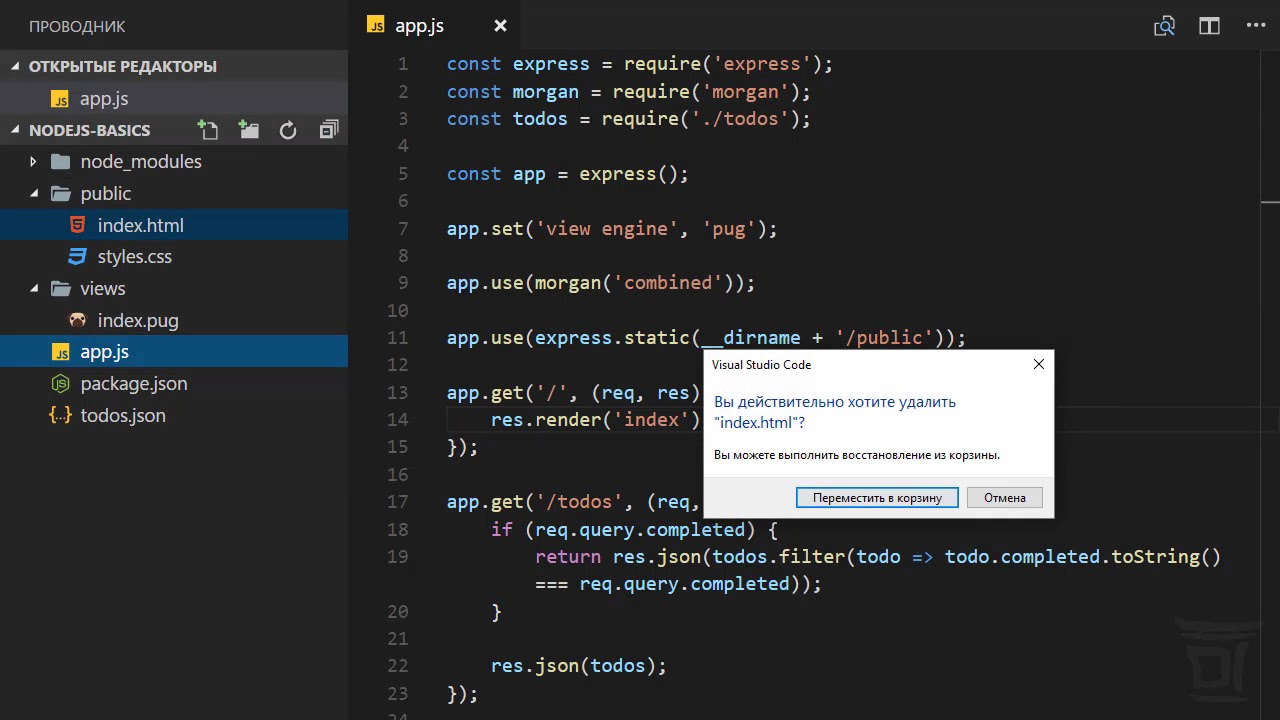This screenshot has height=720, width=1280.
Task: Expand the node_modules folder
Action: click(34, 162)
